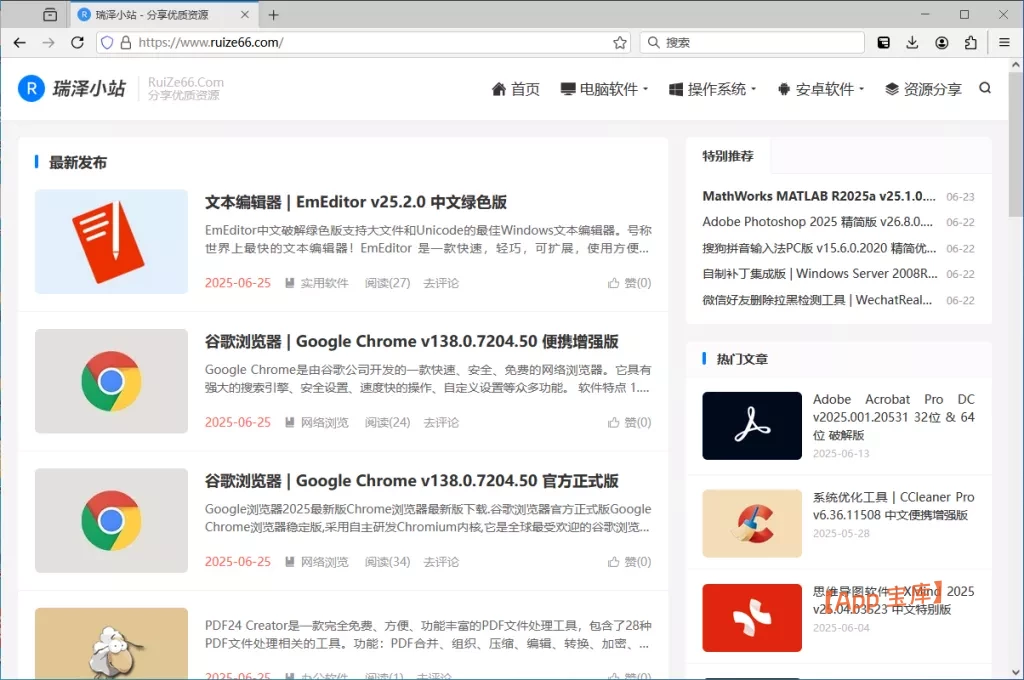
Task: Open the EmEditor v25.2.0 article title link
Action: [353, 201]
